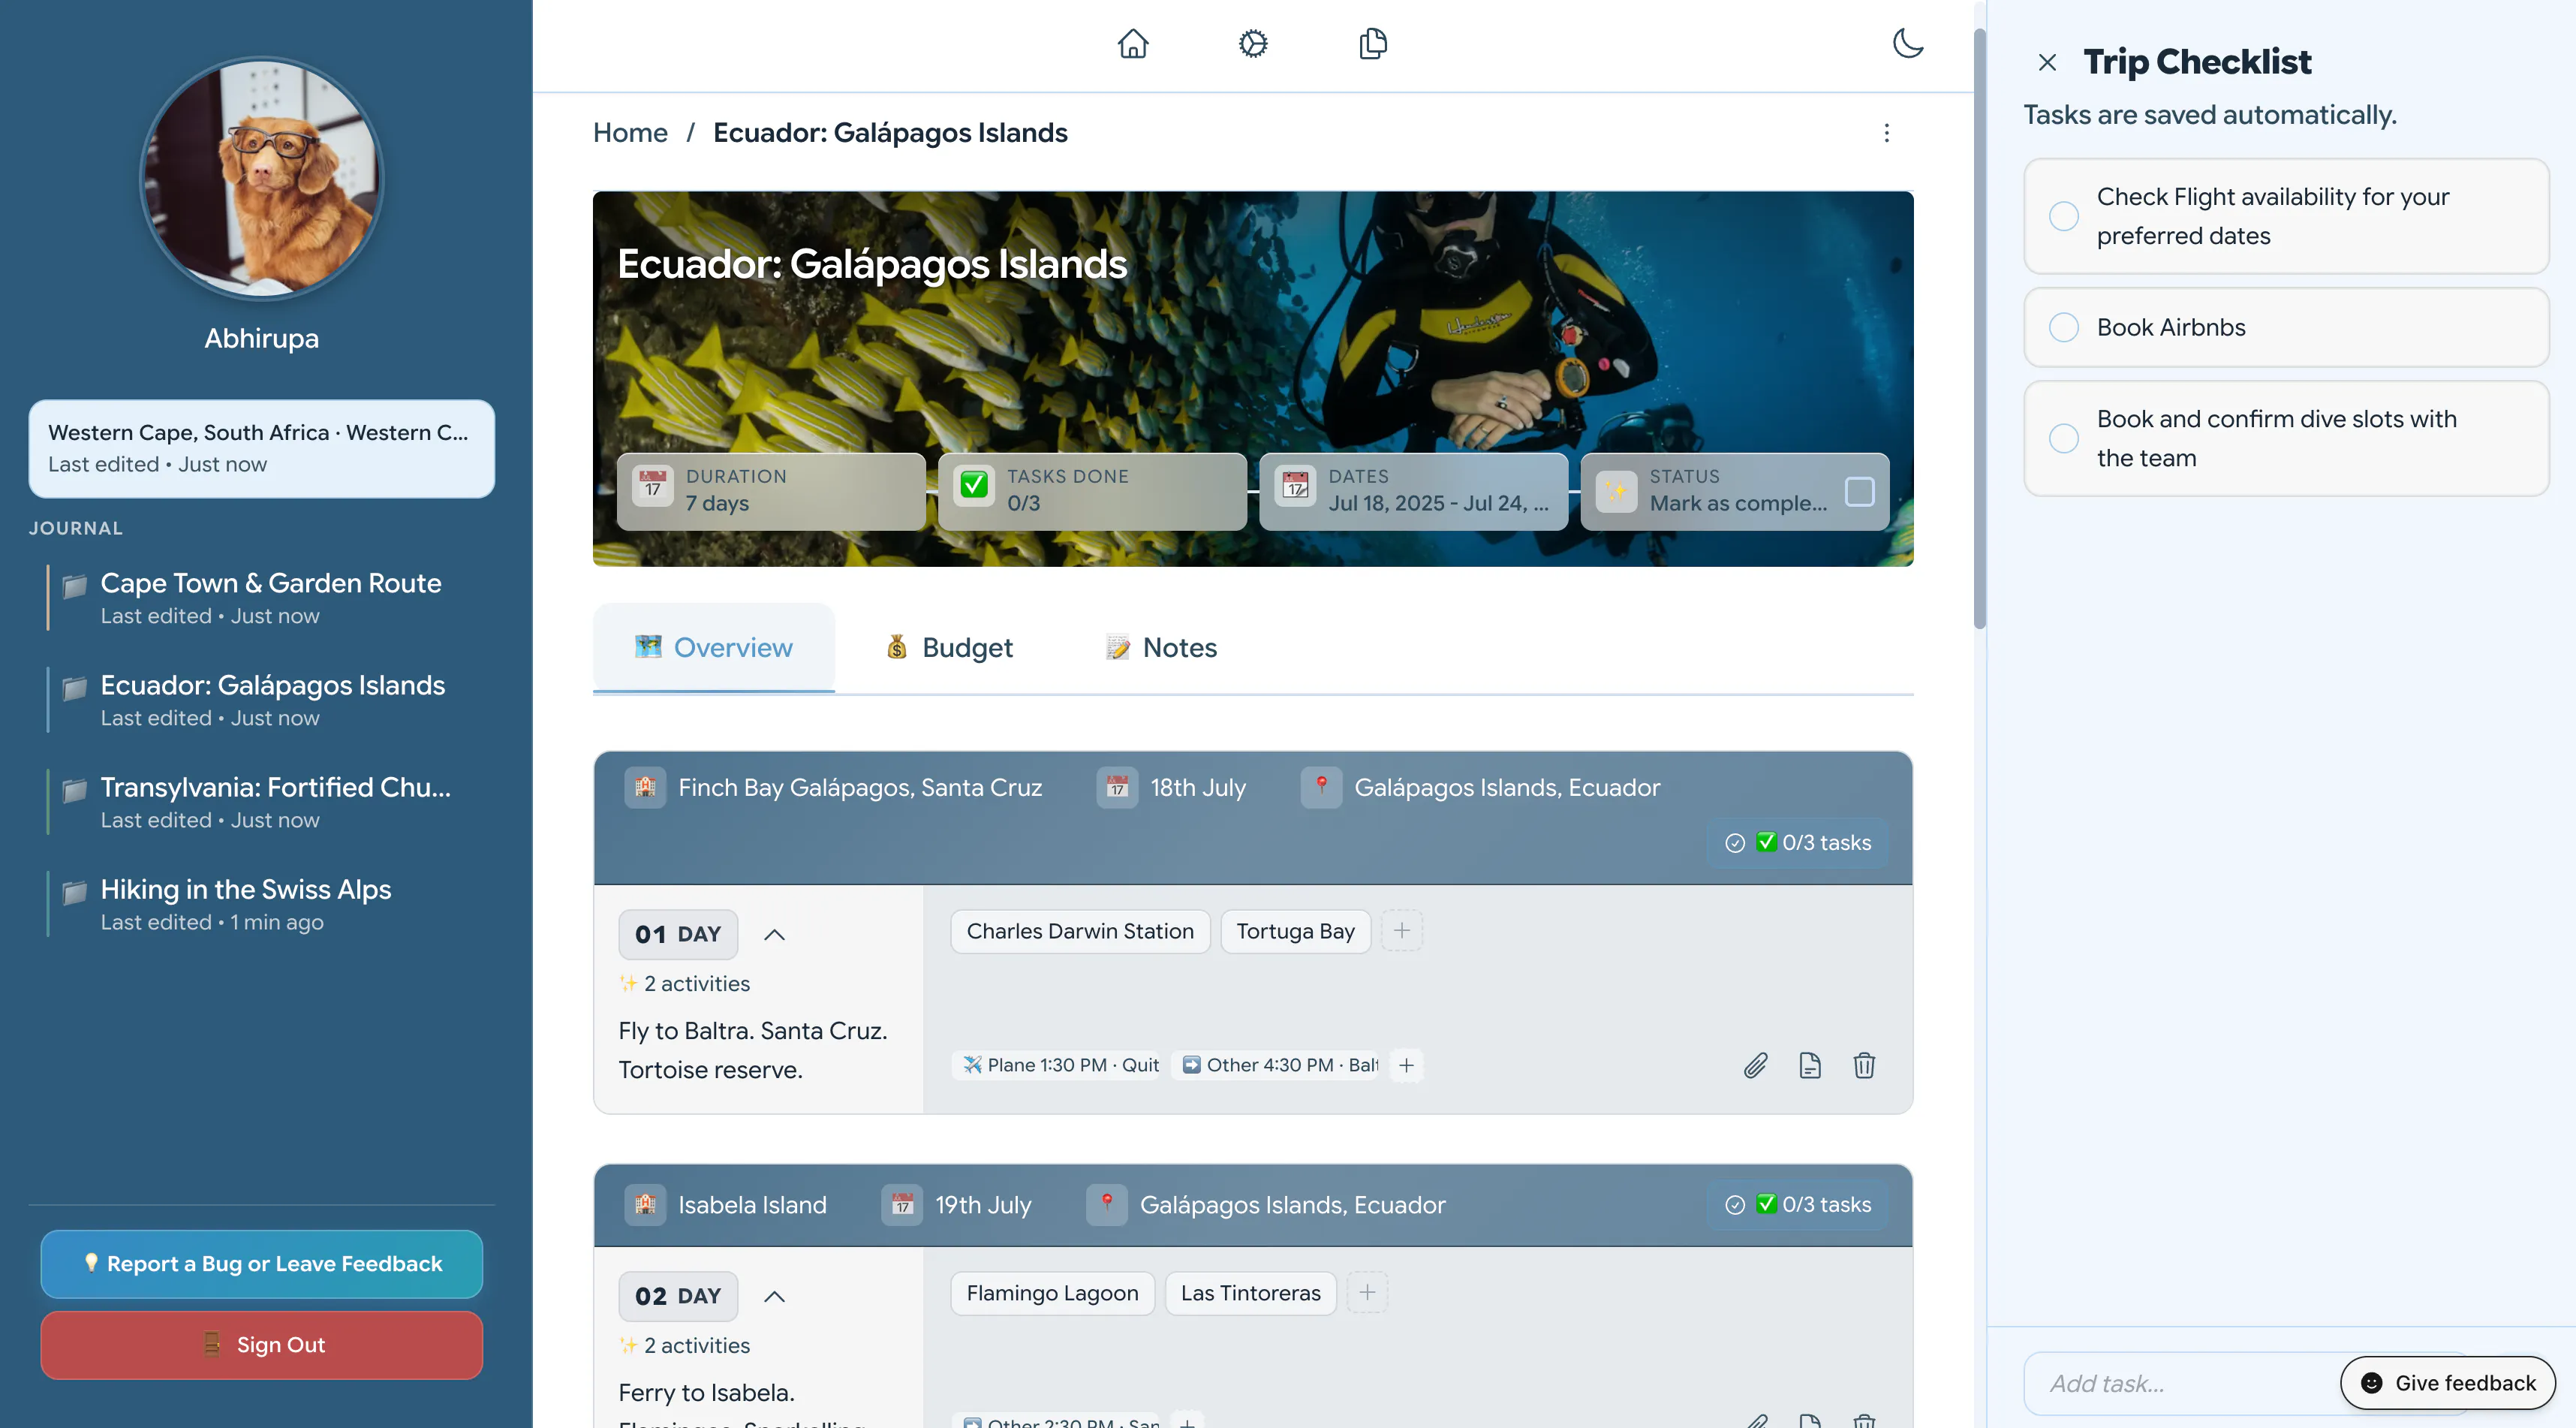This screenshot has height=1428, width=2576.
Task: Close the Trip Checklist panel
Action: (x=2047, y=63)
